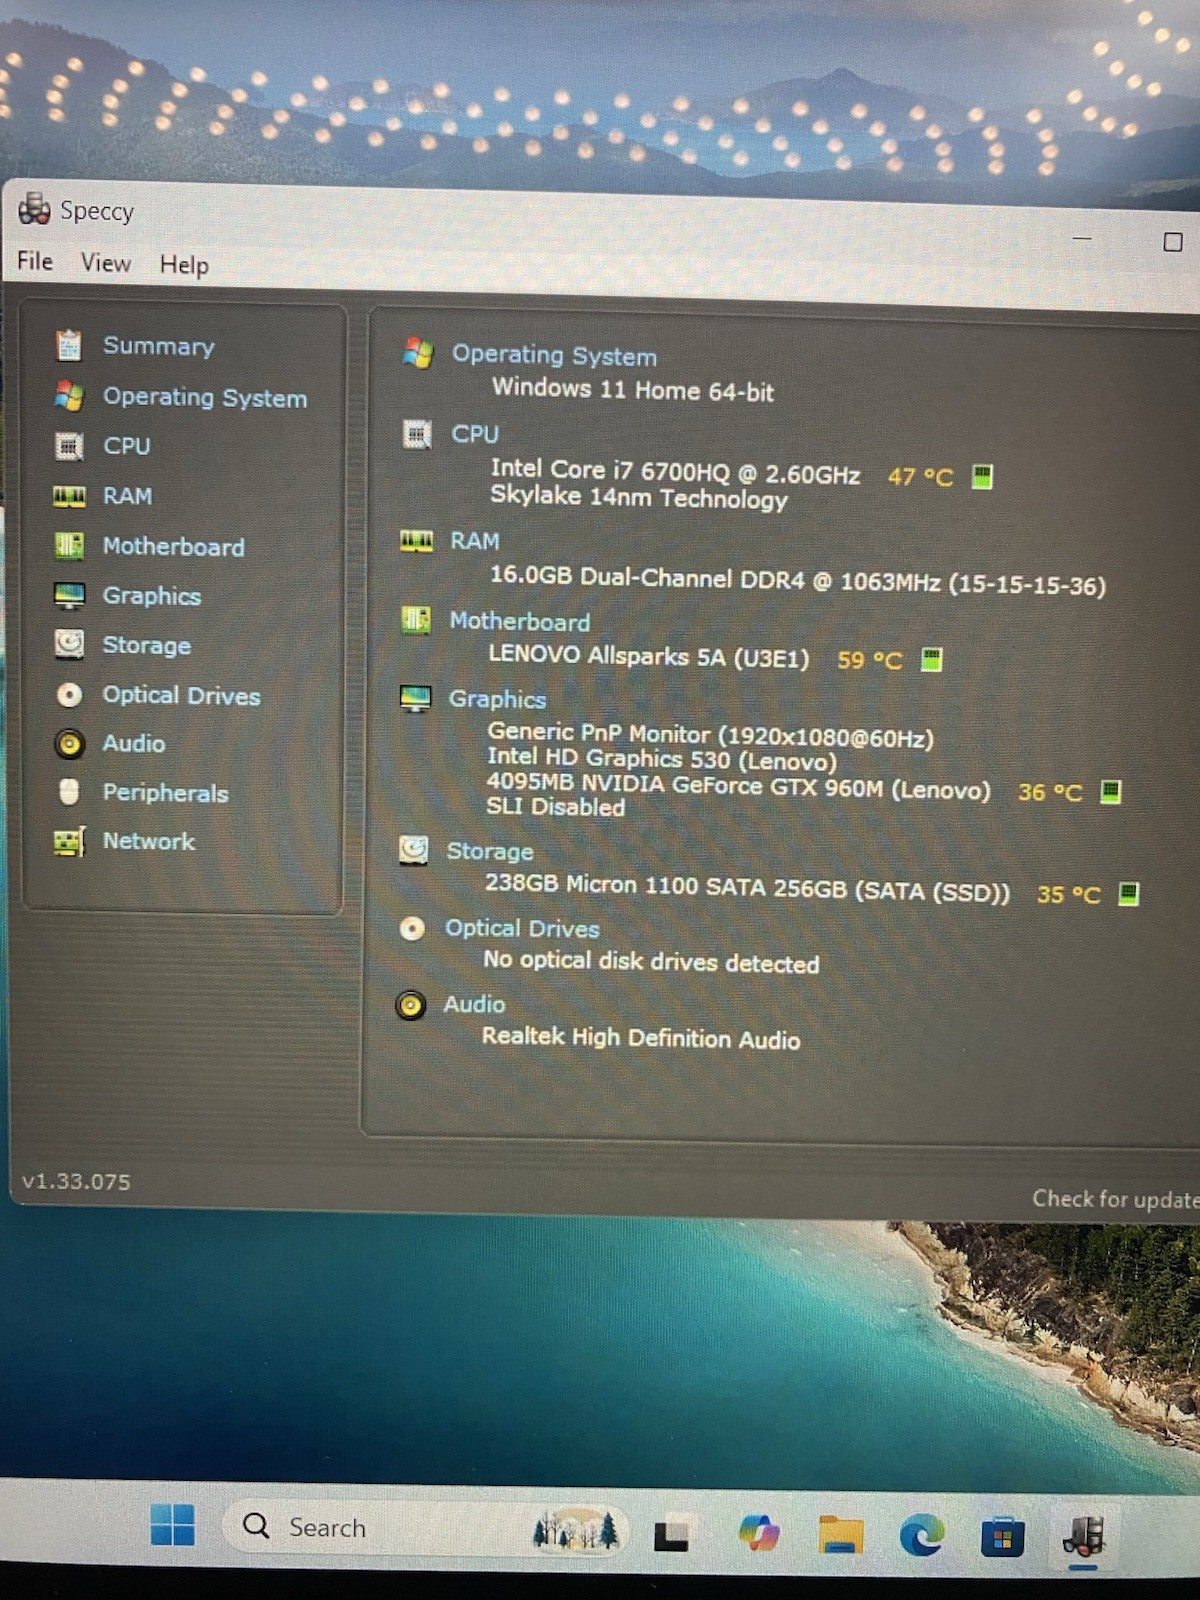This screenshot has height=1600, width=1200.
Task: Click 'Intel Core i7 6700HQ @ 2.60GHz' text
Action: [675, 471]
